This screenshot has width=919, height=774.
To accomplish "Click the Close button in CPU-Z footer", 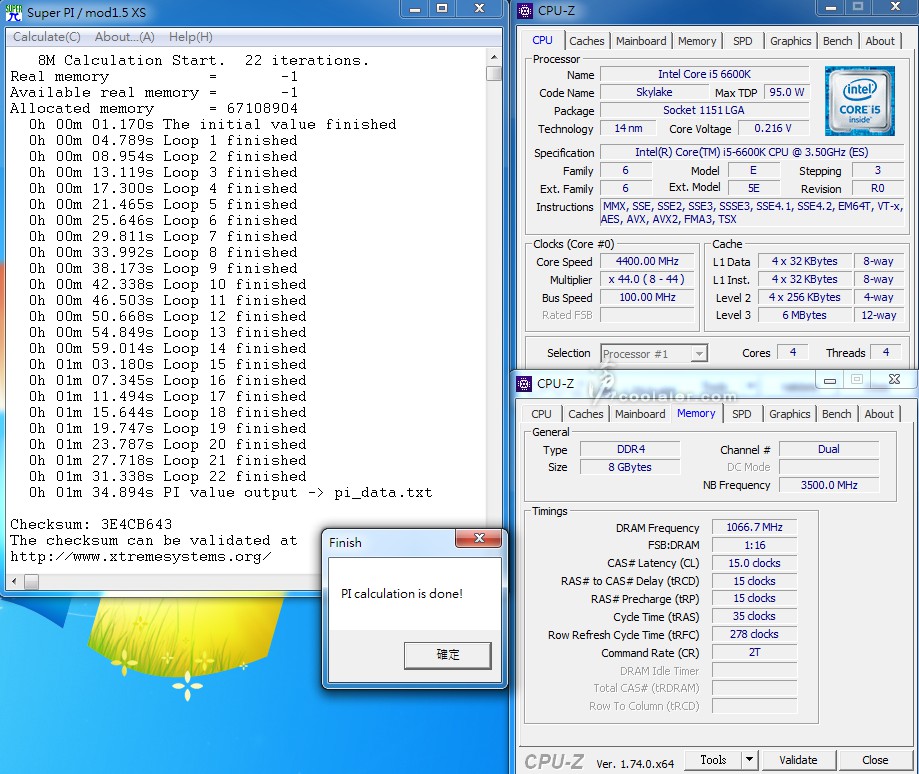I will tap(875, 760).
